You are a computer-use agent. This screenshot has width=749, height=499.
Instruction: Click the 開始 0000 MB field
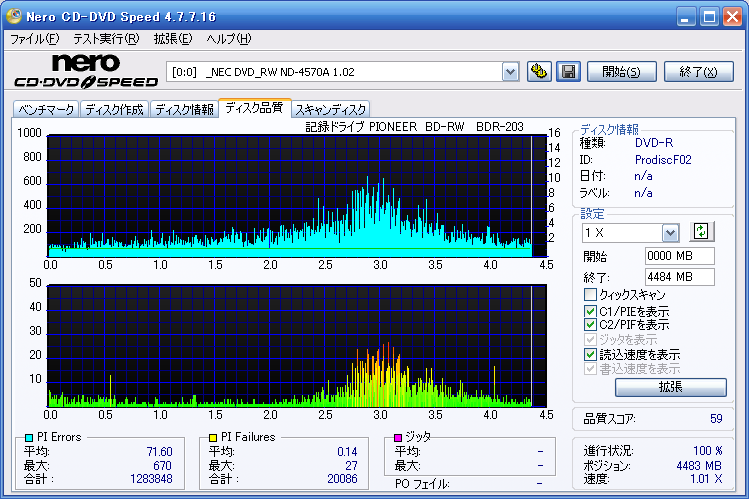(679, 256)
